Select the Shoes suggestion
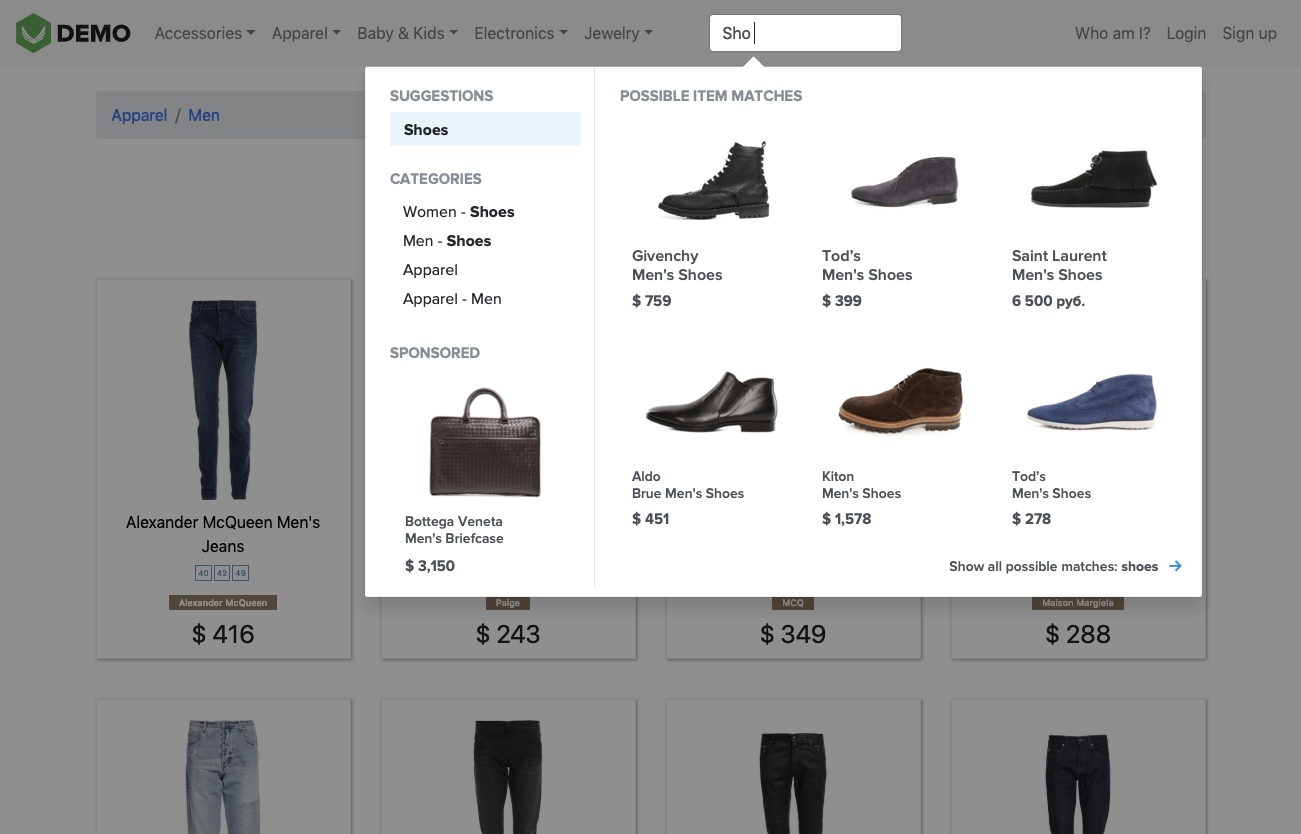This screenshot has width=1301, height=834. click(485, 129)
